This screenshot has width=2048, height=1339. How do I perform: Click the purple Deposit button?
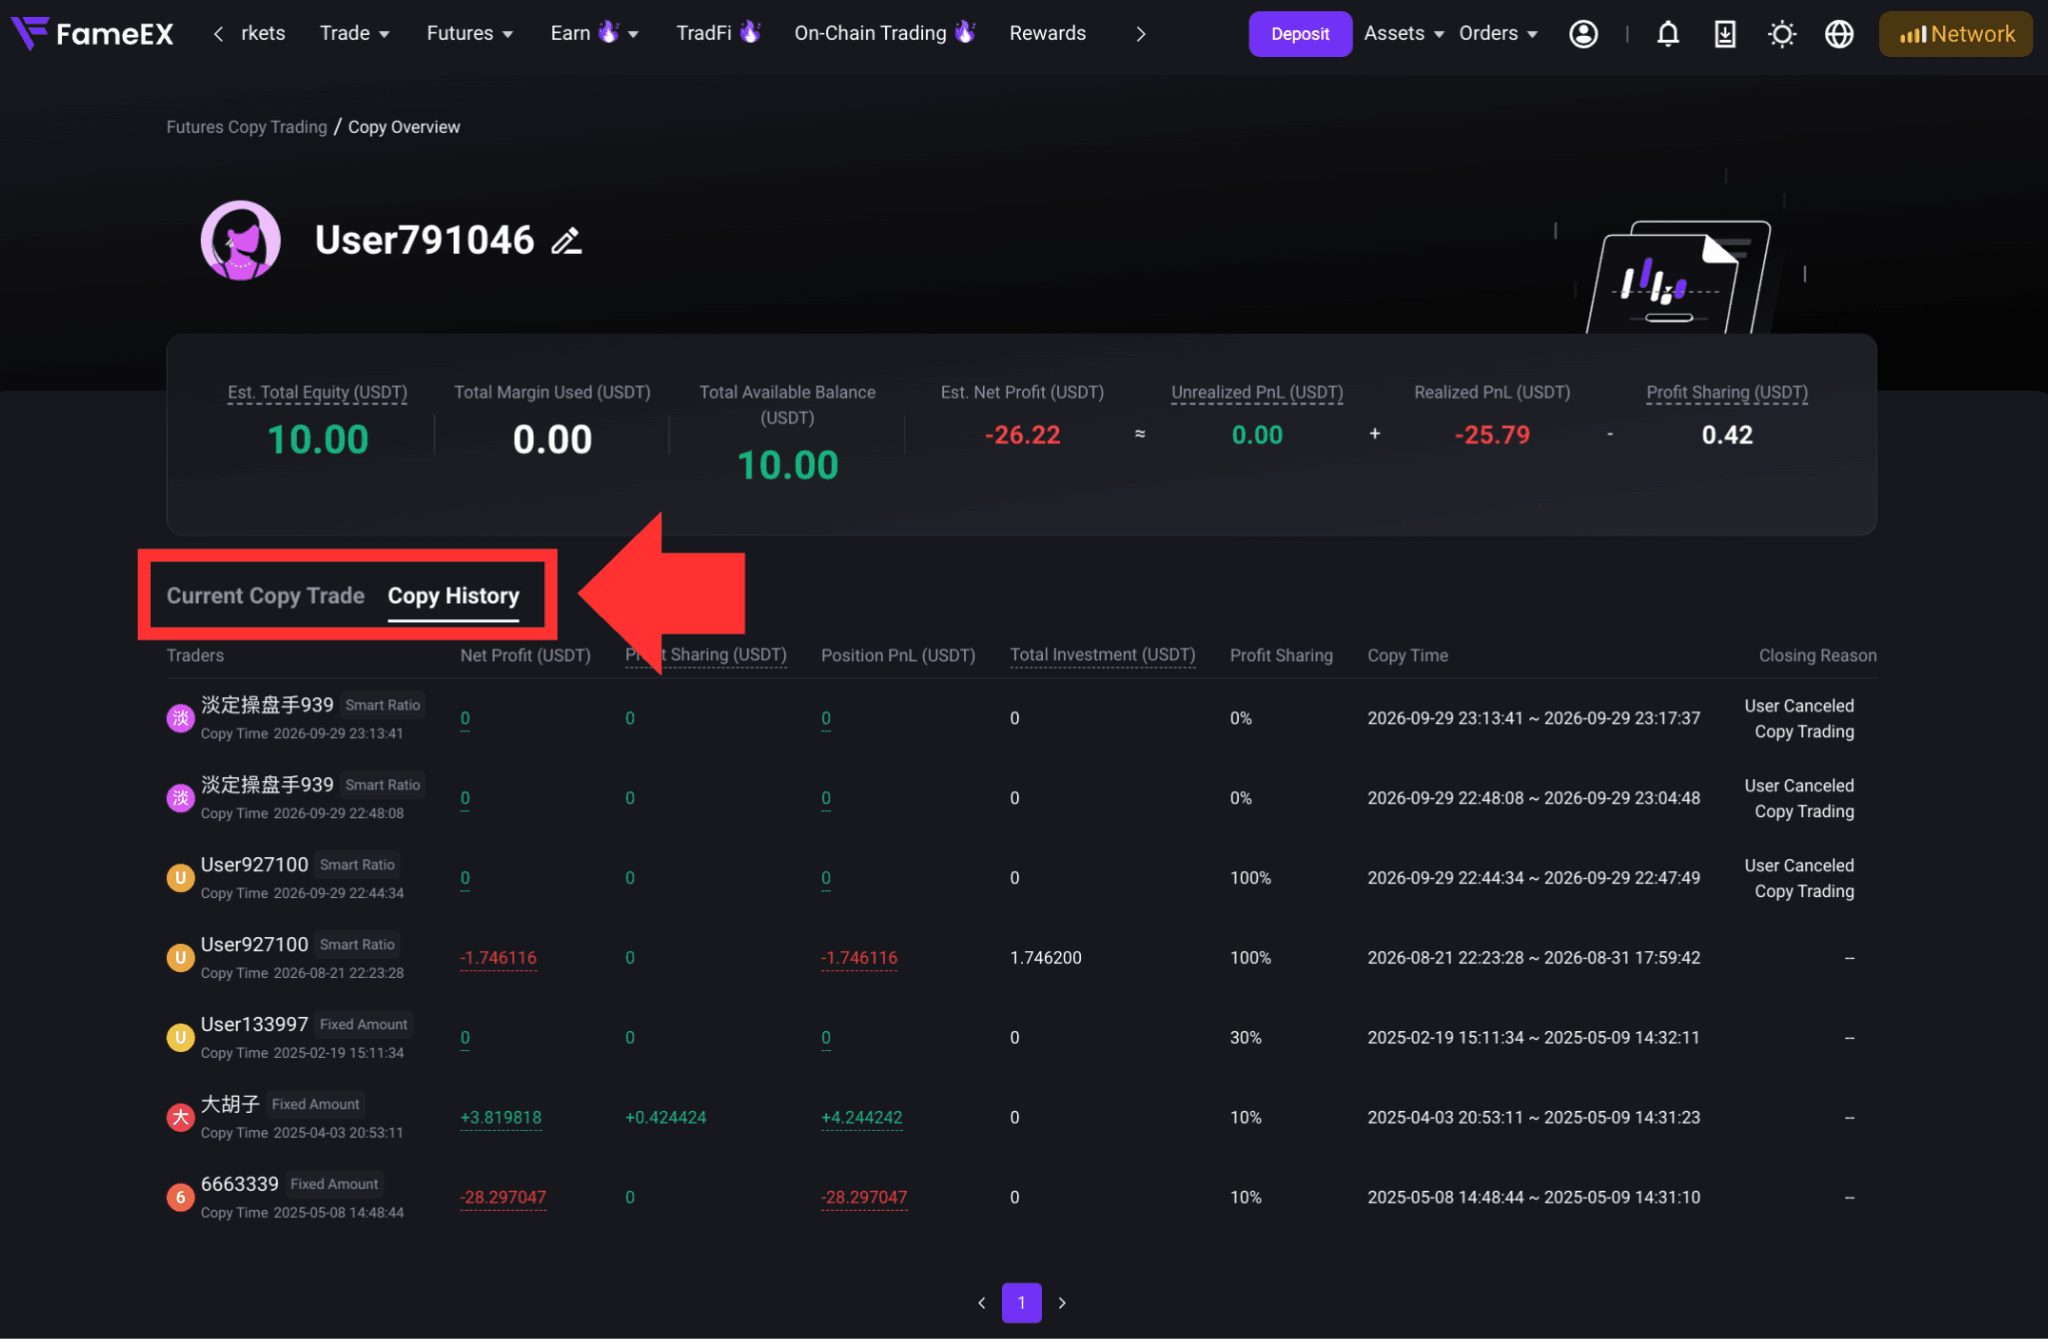click(1299, 34)
